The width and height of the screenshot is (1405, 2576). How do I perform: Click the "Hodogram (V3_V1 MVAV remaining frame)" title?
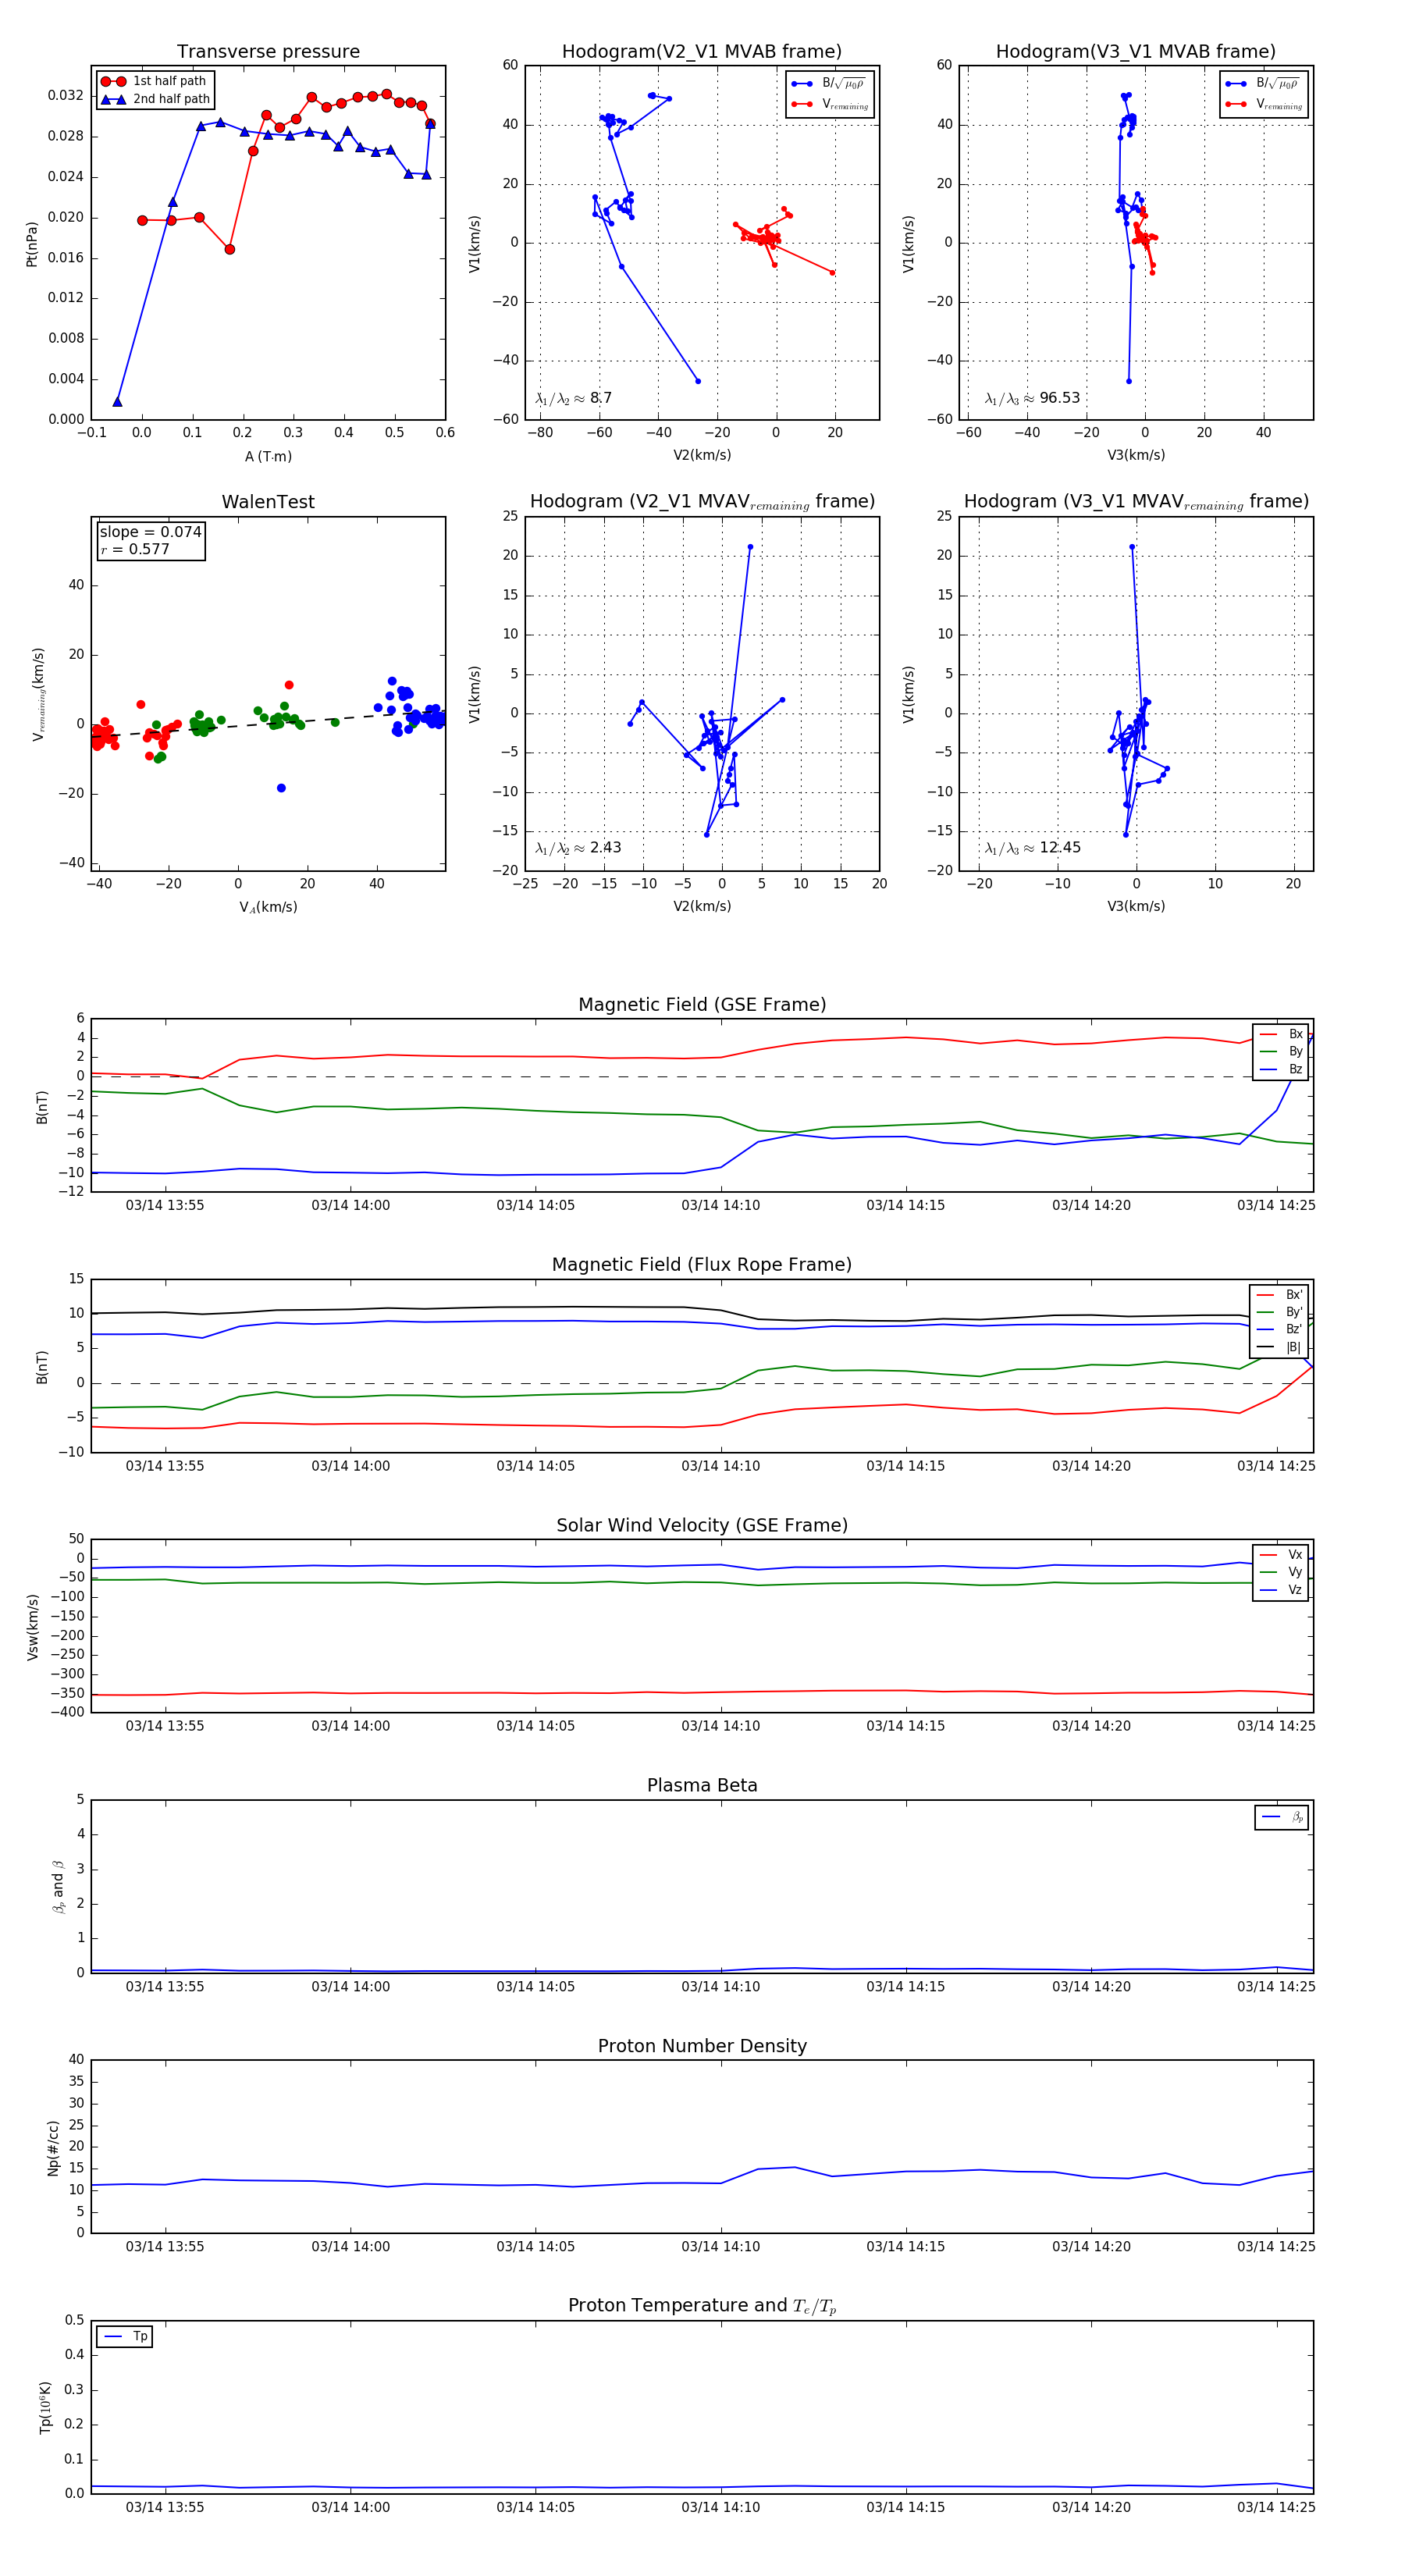[1135, 502]
